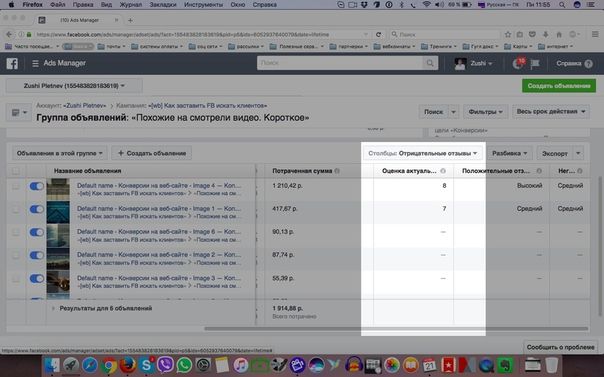604x377 pixels.
Task: Open the Ads Manager hamburger menu
Action: (35, 64)
